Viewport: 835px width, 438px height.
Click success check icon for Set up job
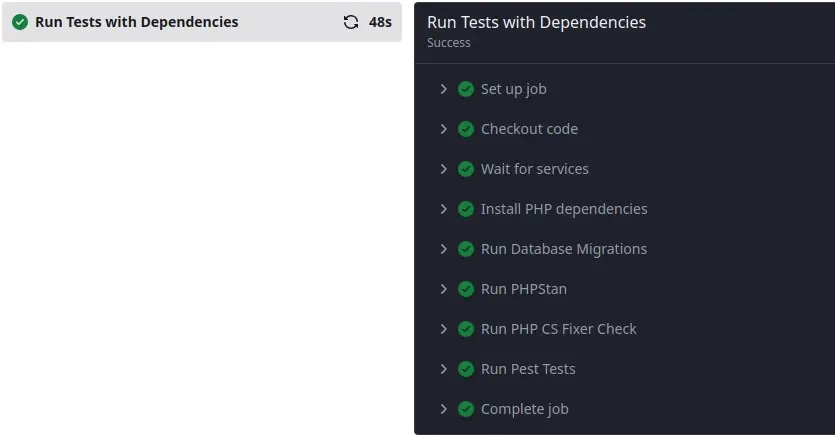tap(466, 89)
